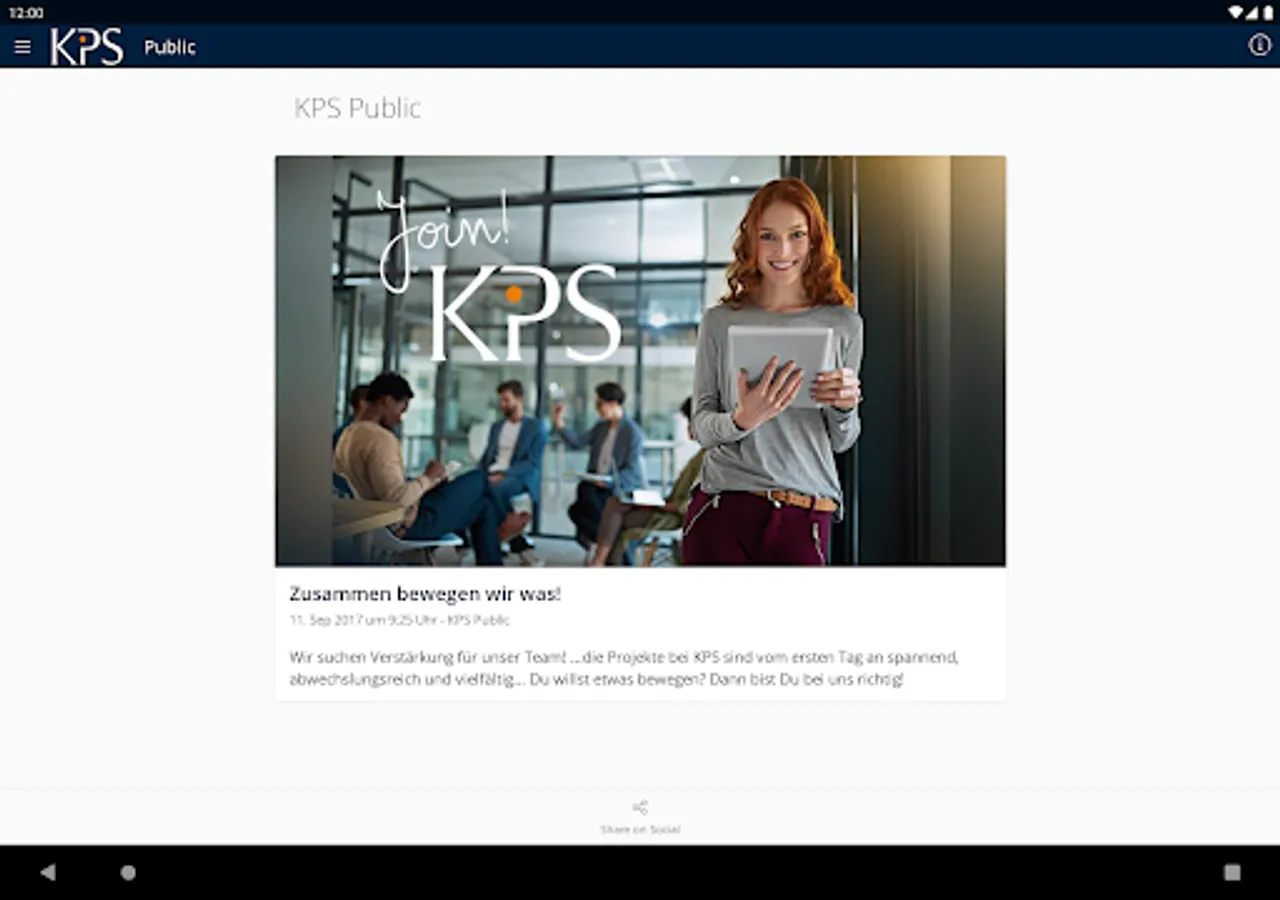Open the hamburger navigation menu
The width and height of the screenshot is (1280, 900).
(x=22, y=47)
